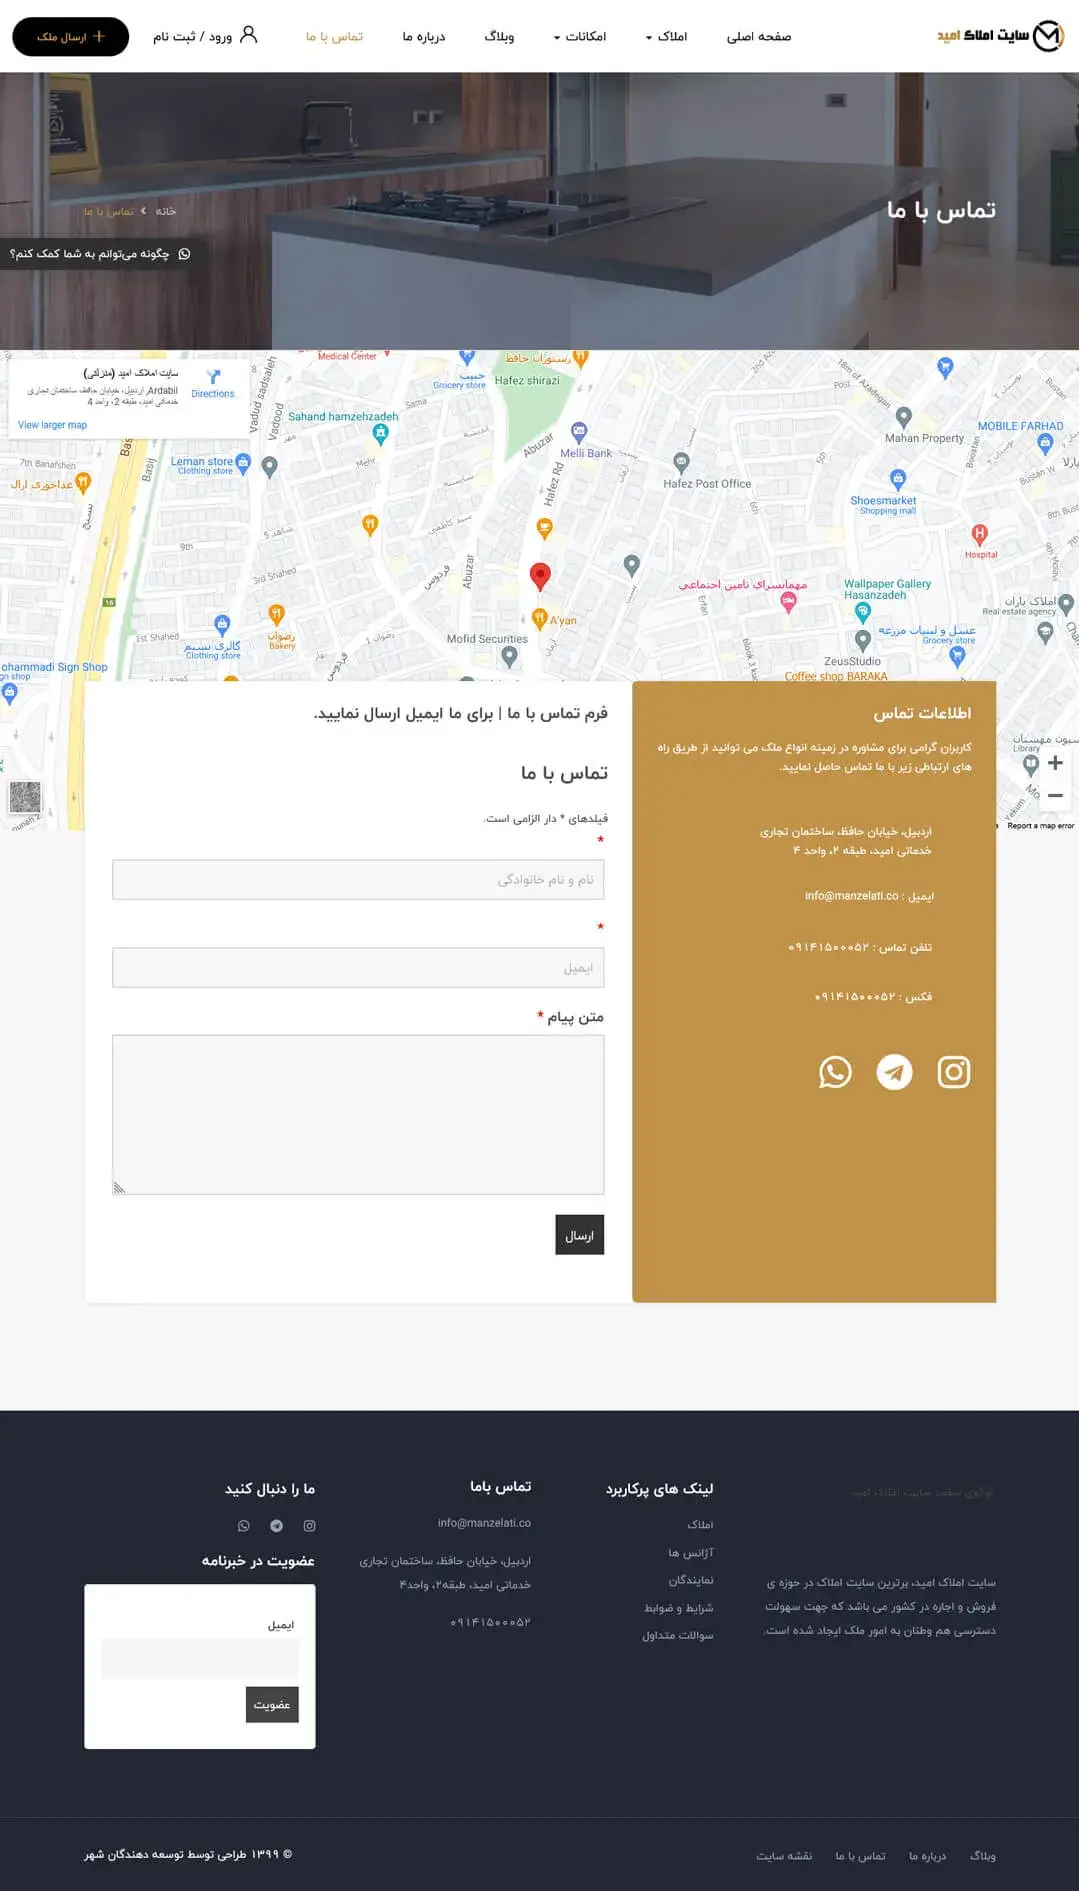Open Instagram icon in gold contact panel
This screenshot has height=1891, width=1079.
click(x=953, y=1072)
